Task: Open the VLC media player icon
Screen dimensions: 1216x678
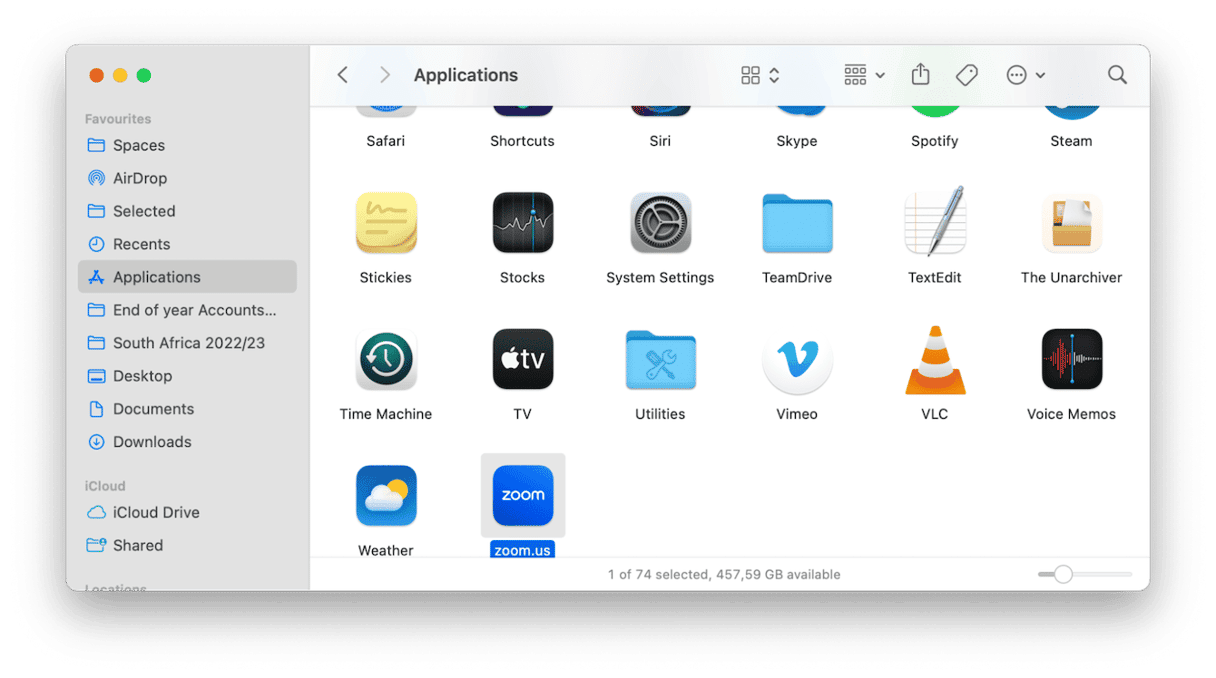Action: tap(934, 360)
